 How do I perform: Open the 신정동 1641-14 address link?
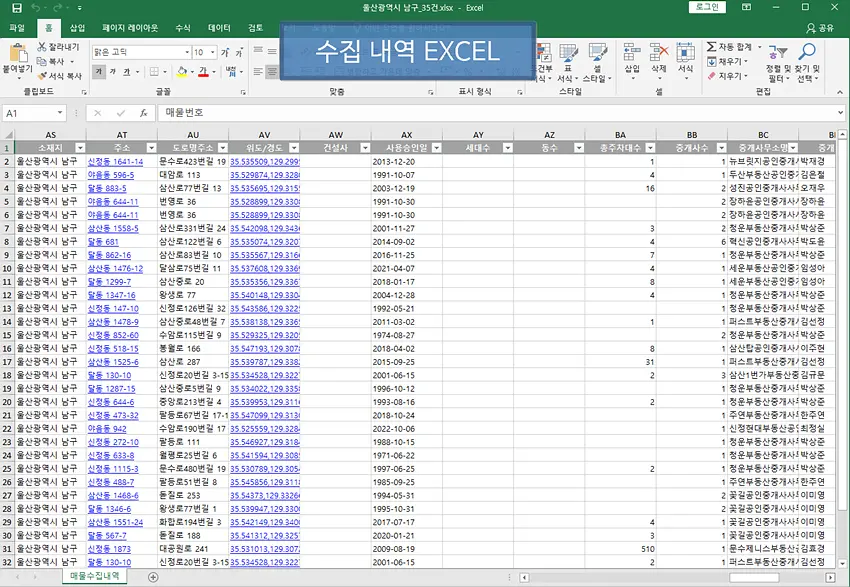115,161
